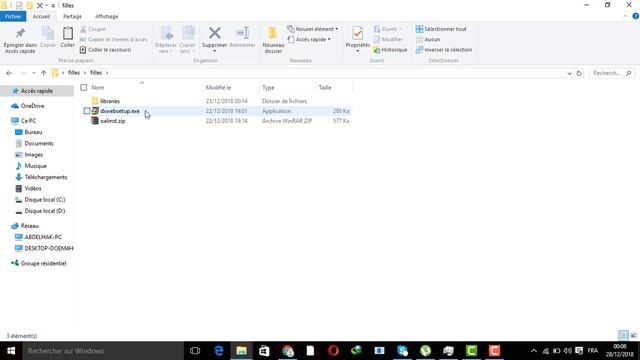Open recent locations dropdown arrow
This screenshot has height=360, width=640.
coord(33,73)
